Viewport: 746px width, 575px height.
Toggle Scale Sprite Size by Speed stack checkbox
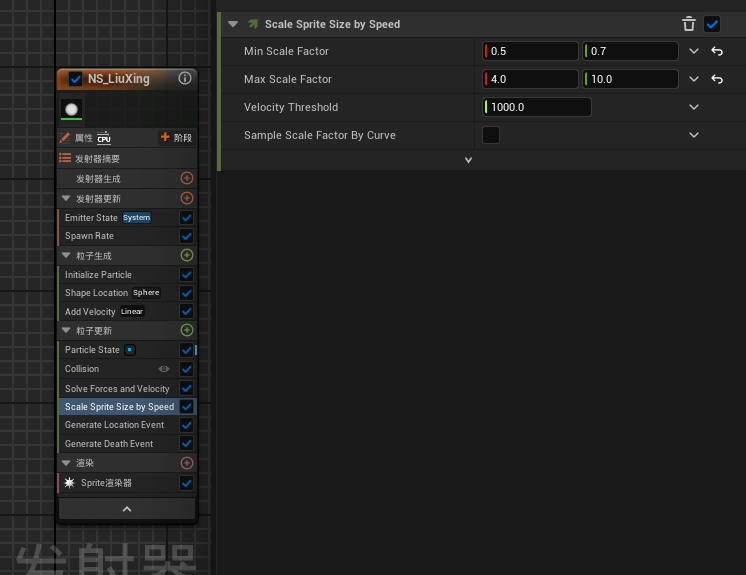186,407
